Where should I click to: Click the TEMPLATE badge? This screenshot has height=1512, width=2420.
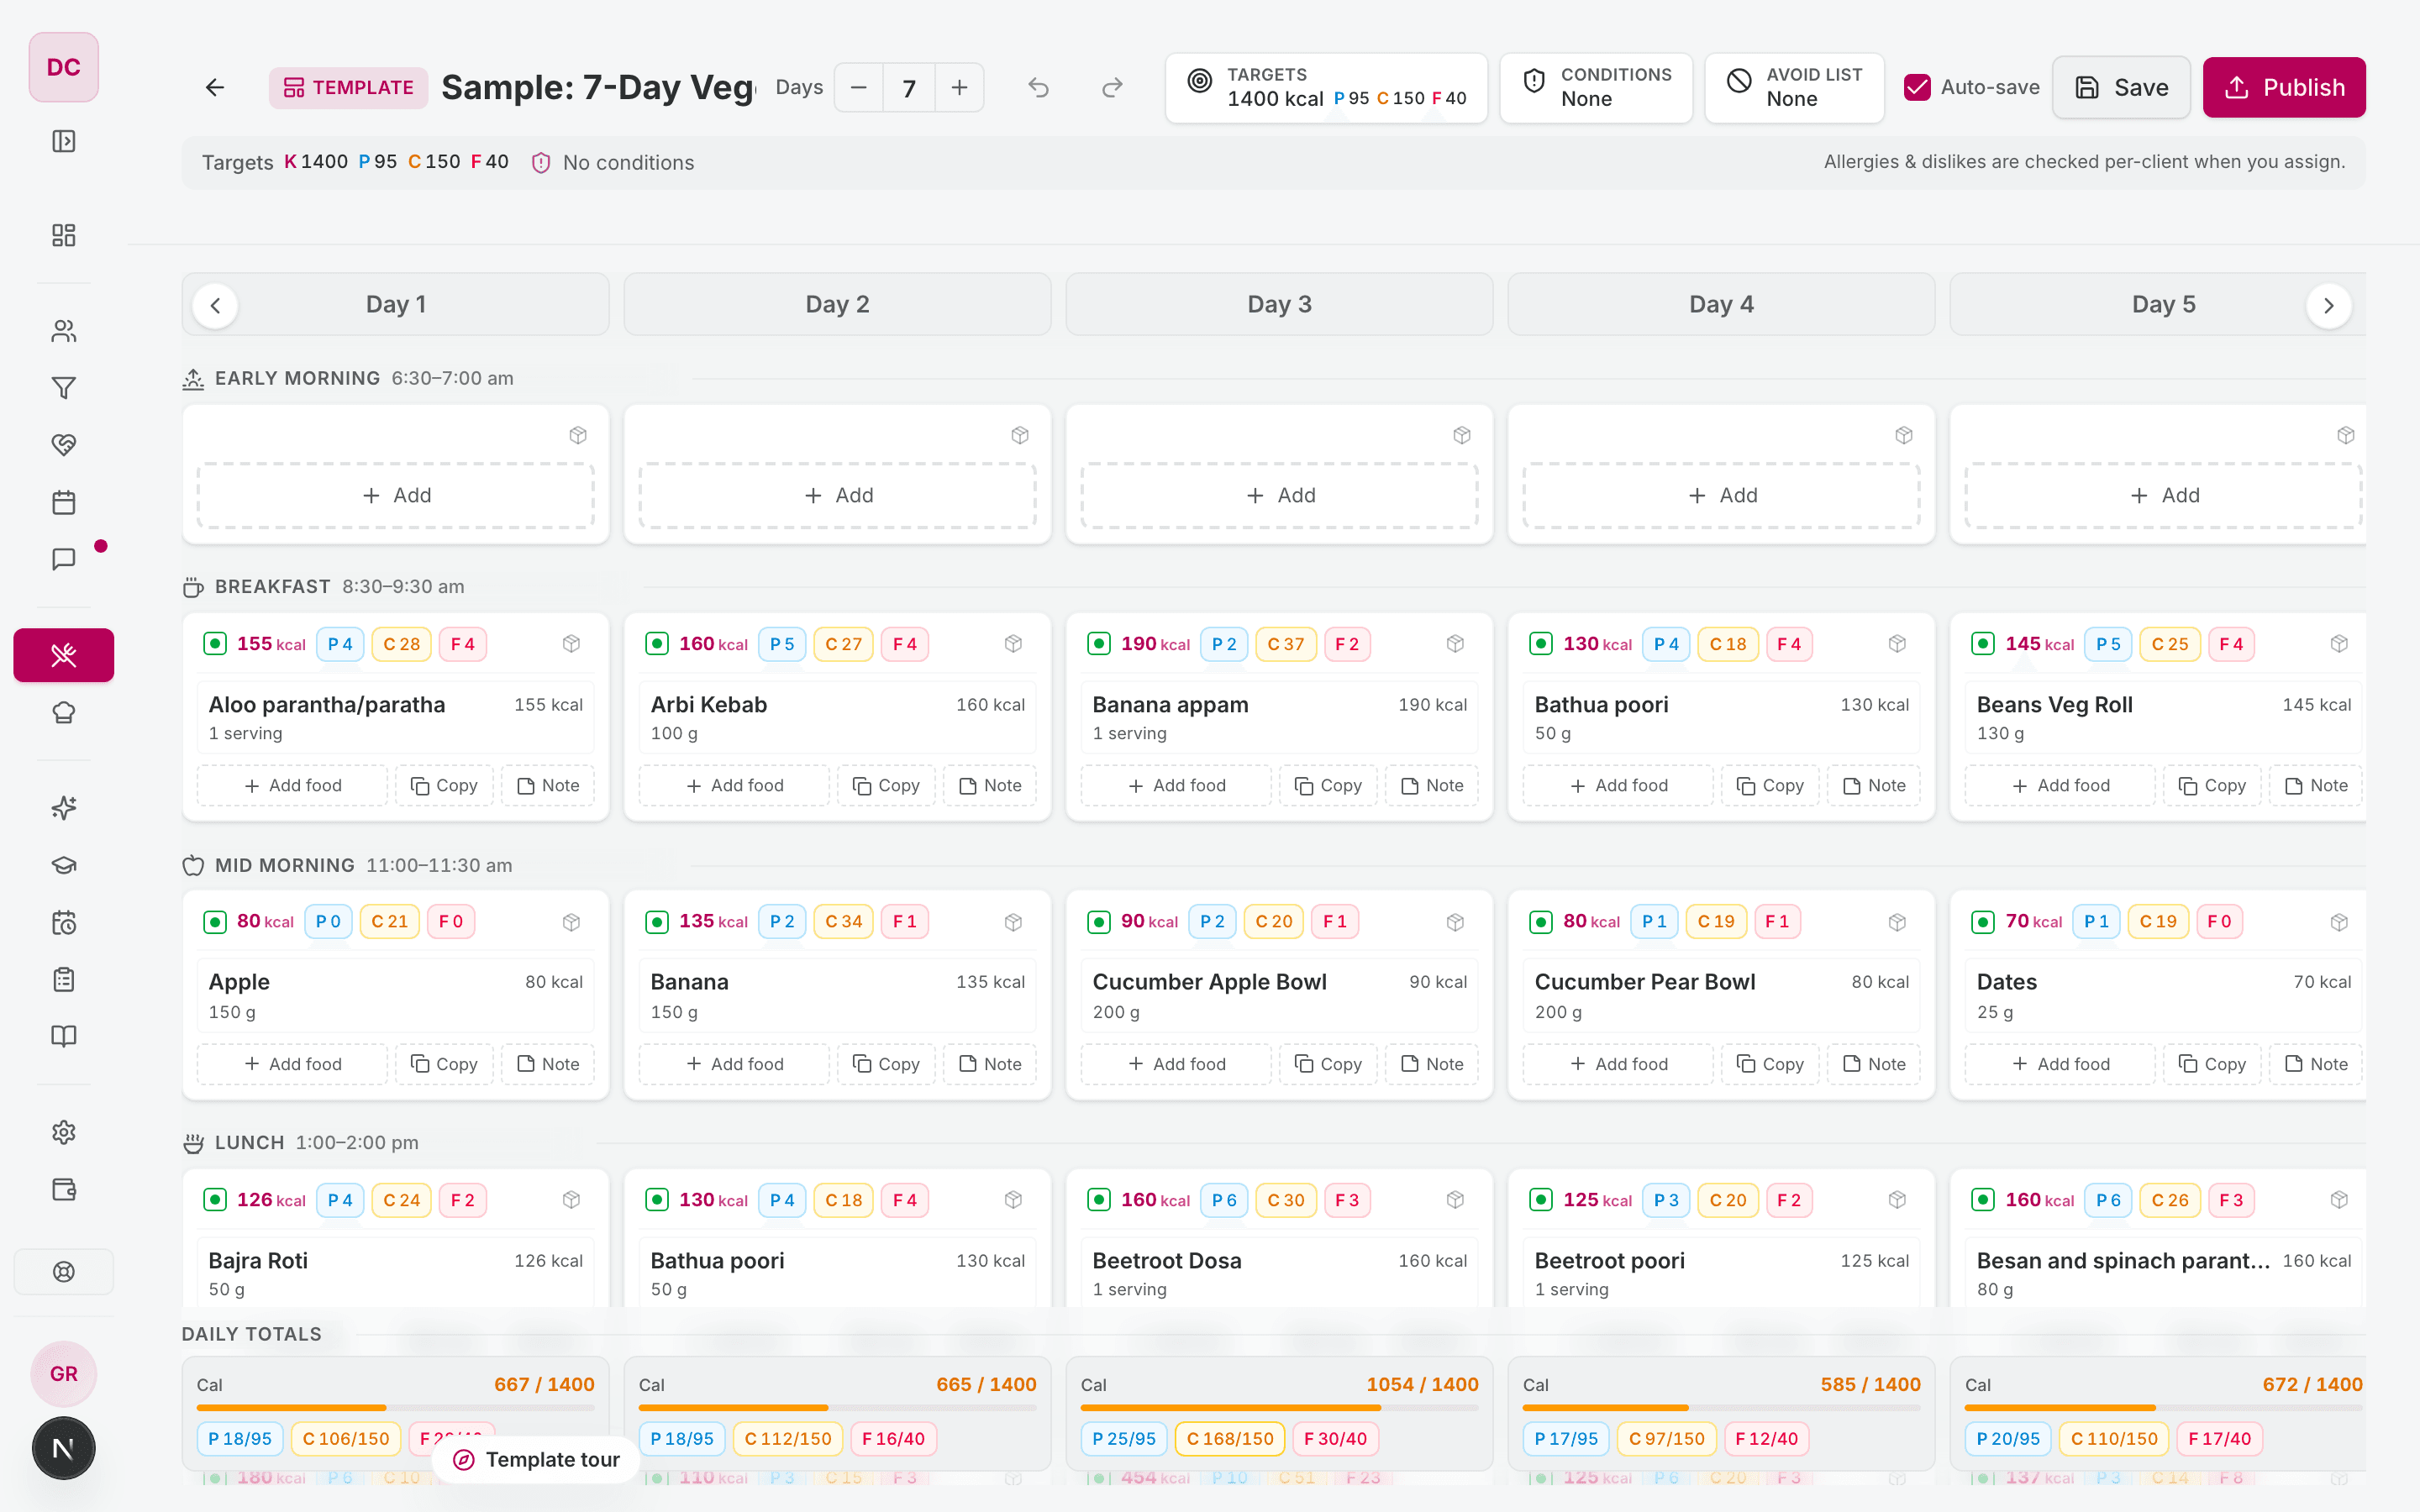tap(348, 88)
